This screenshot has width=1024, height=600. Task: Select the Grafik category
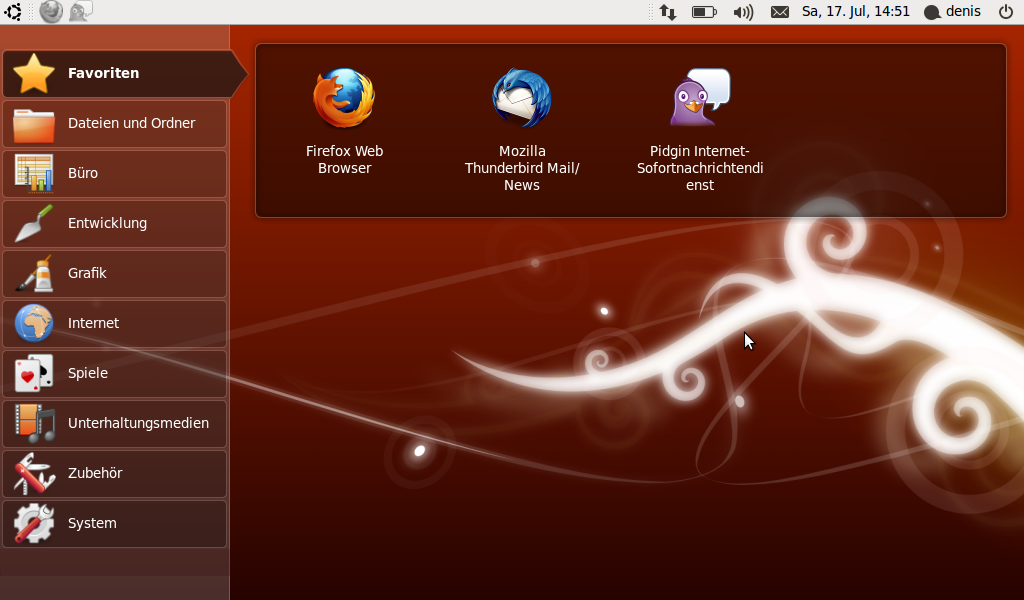coord(115,274)
